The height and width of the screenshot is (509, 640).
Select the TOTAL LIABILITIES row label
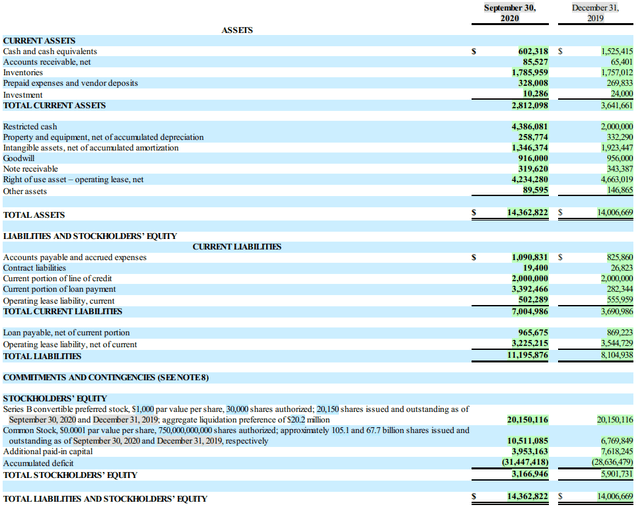[x=42, y=354]
